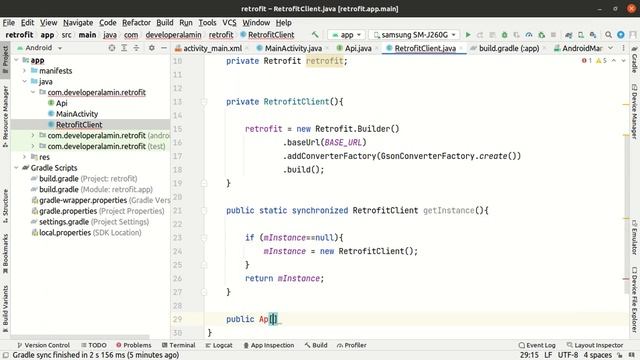Open Project panel gear settings
The height and width of the screenshot is (360, 640).
(151, 48)
